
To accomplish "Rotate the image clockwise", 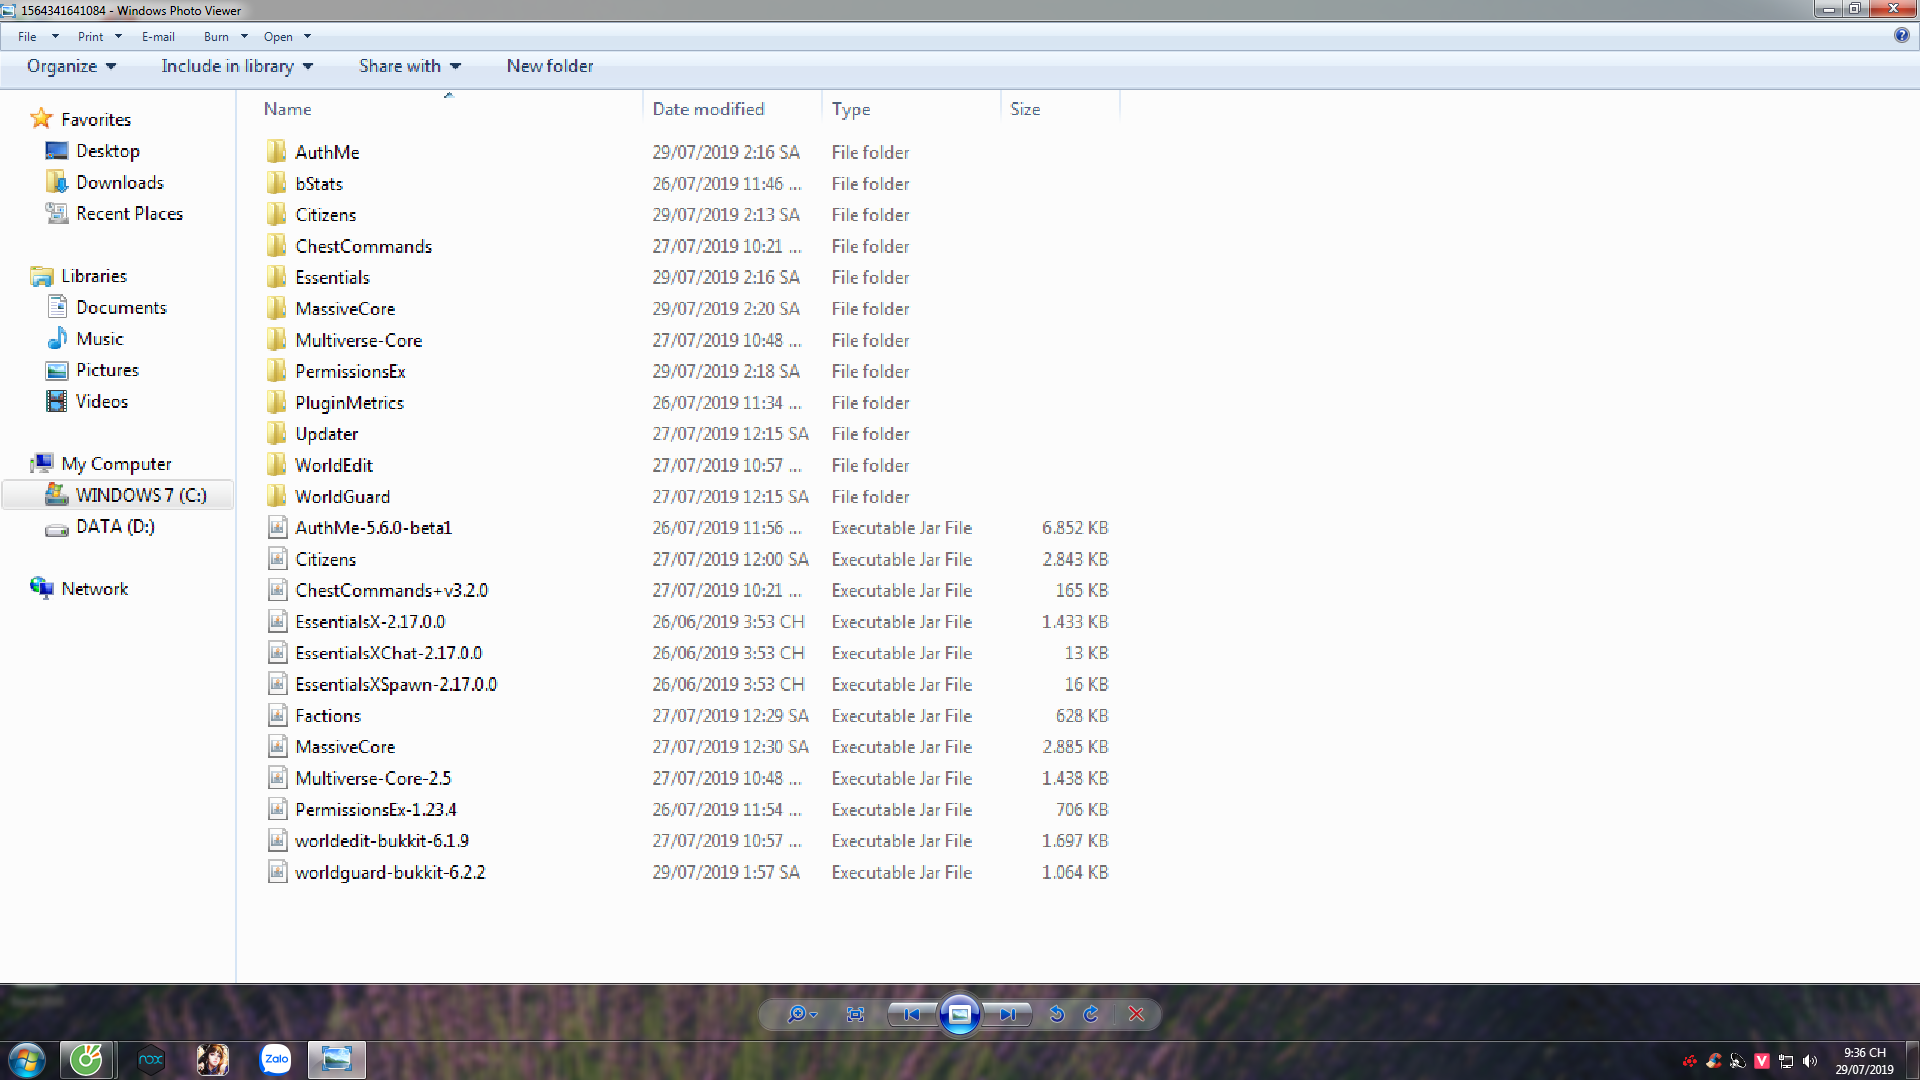I will (1091, 1014).
